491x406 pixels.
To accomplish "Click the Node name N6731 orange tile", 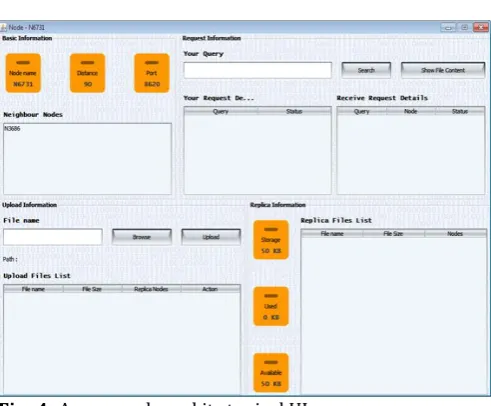I will [x=23, y=73].
